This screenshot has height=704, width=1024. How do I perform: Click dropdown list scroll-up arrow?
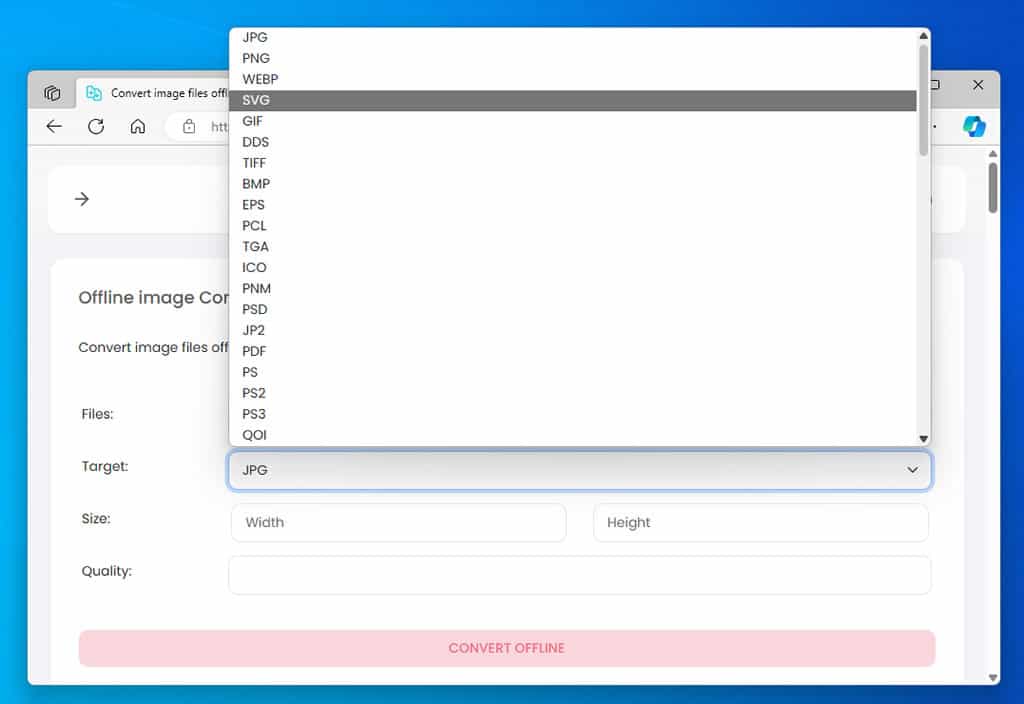pos(923,36)
